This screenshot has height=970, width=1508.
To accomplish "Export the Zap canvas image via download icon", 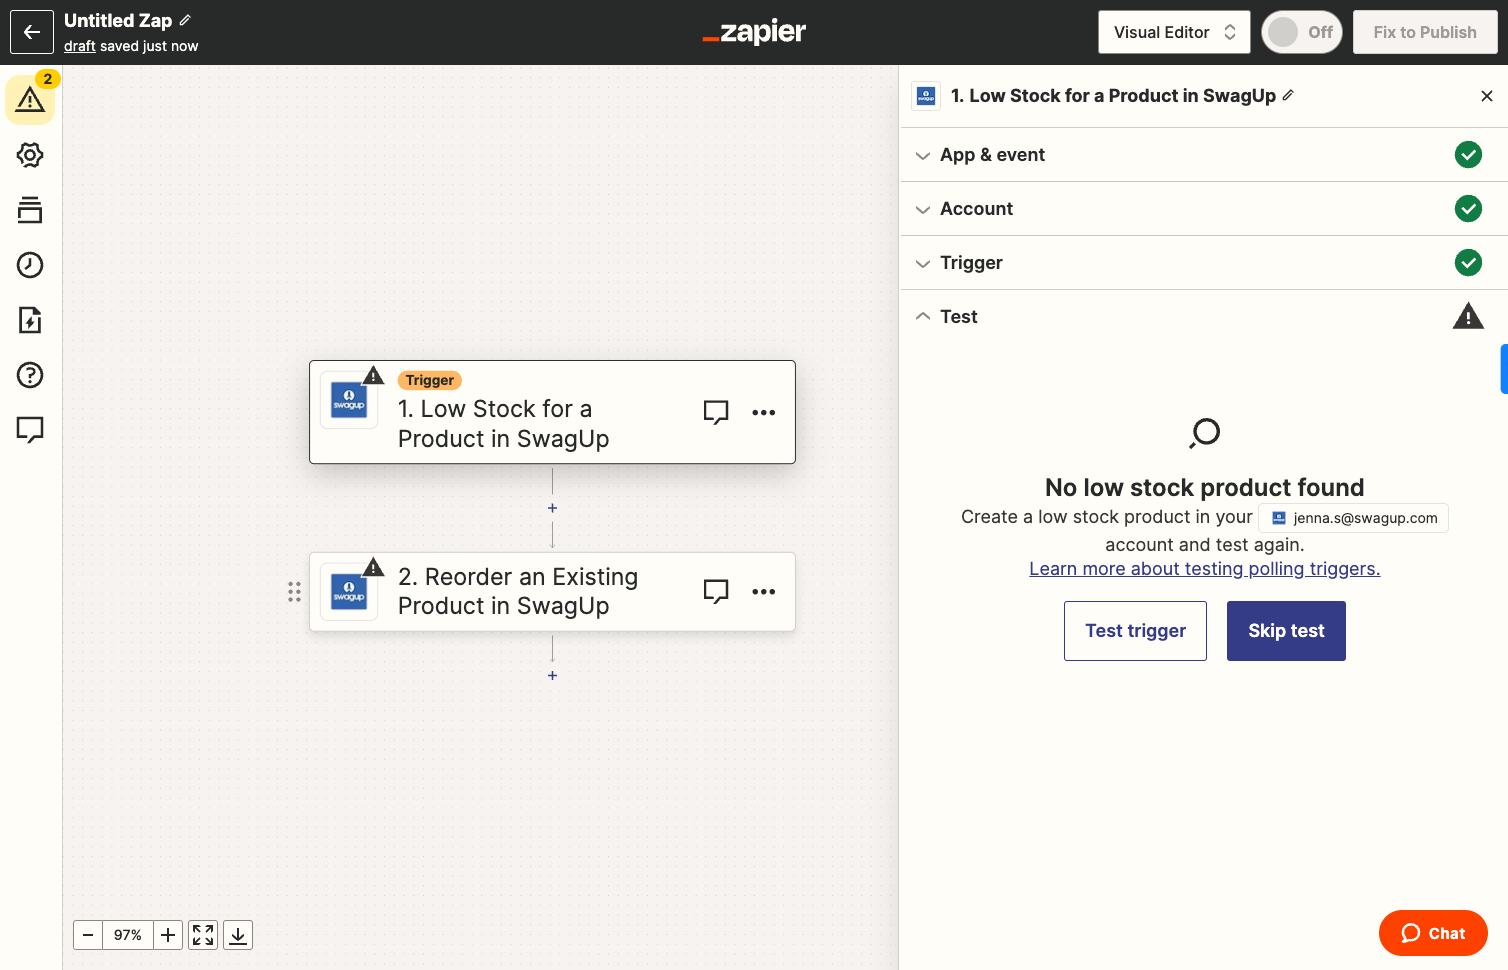I will coord(238,935).
